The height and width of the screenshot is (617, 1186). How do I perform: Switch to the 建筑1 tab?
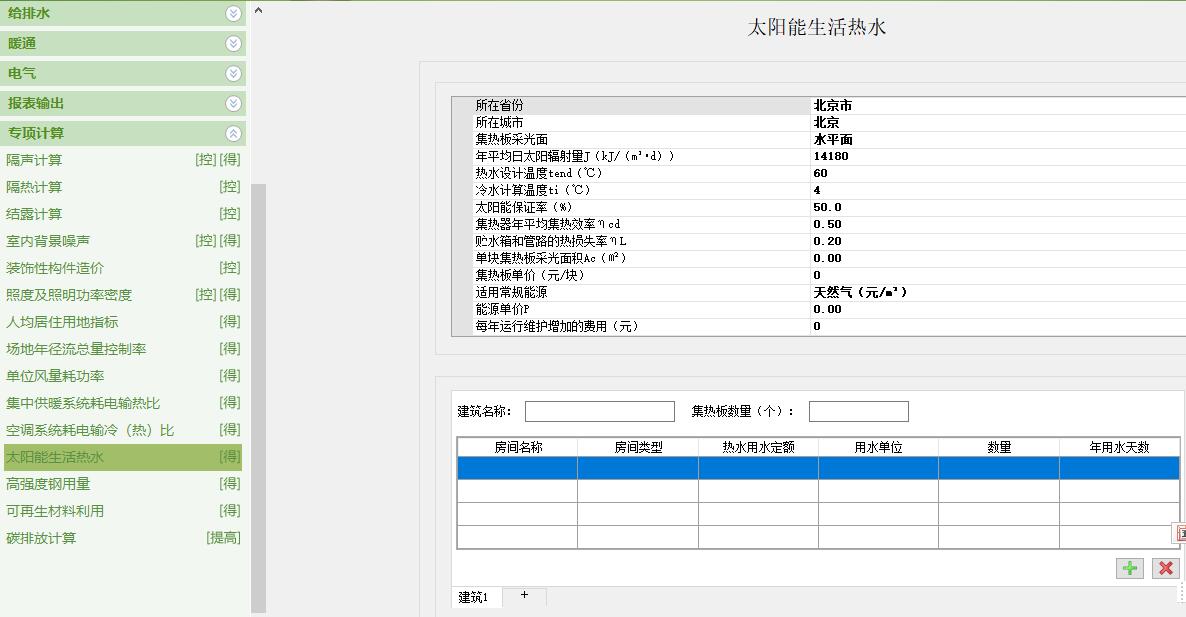[x=476, y=596]
